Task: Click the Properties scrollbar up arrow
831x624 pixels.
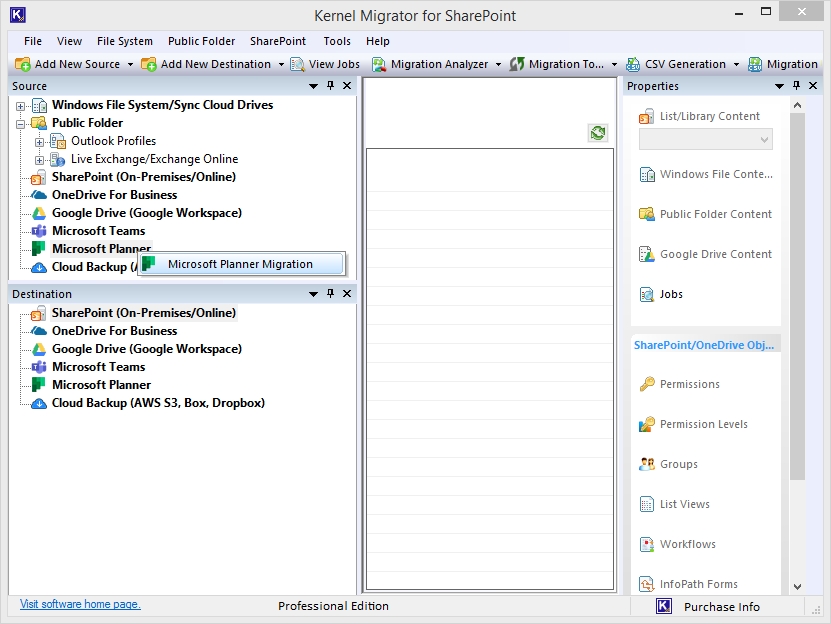Action: [x=797, y=106]
